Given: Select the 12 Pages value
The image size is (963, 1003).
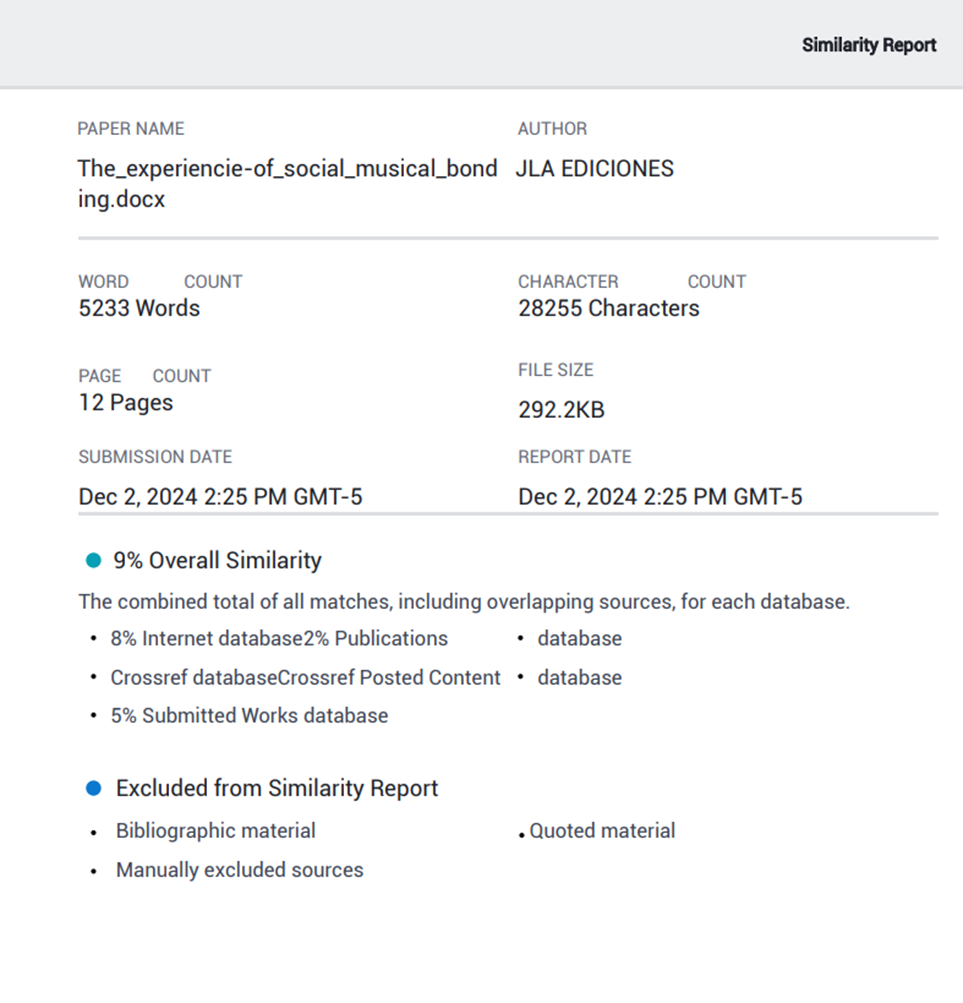Looking at the screenshot, I should click(126, 403).
